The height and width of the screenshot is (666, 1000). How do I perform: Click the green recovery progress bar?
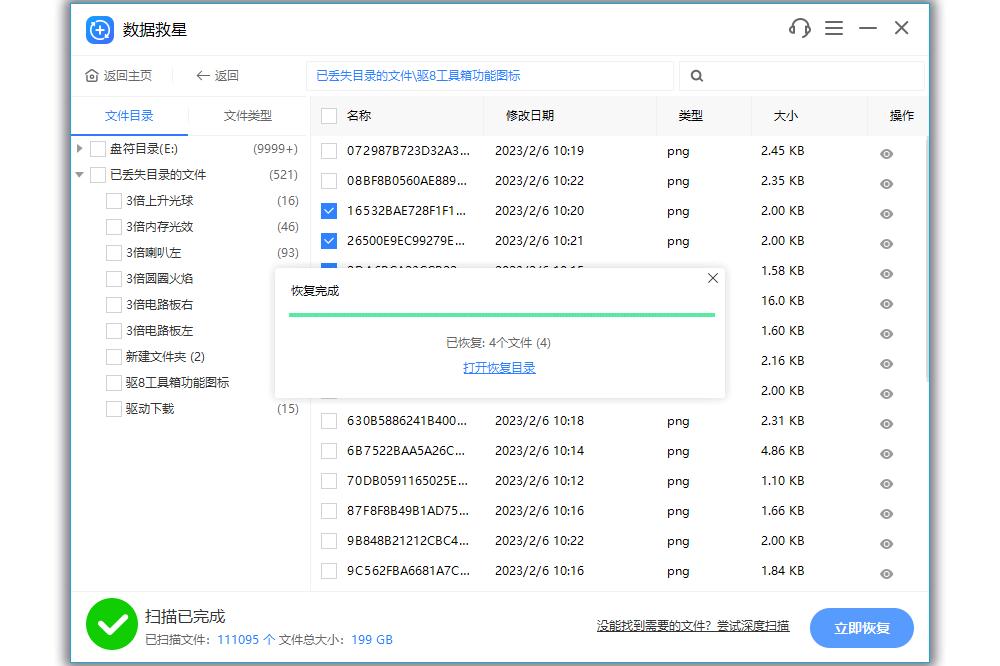tap(499, 314)
